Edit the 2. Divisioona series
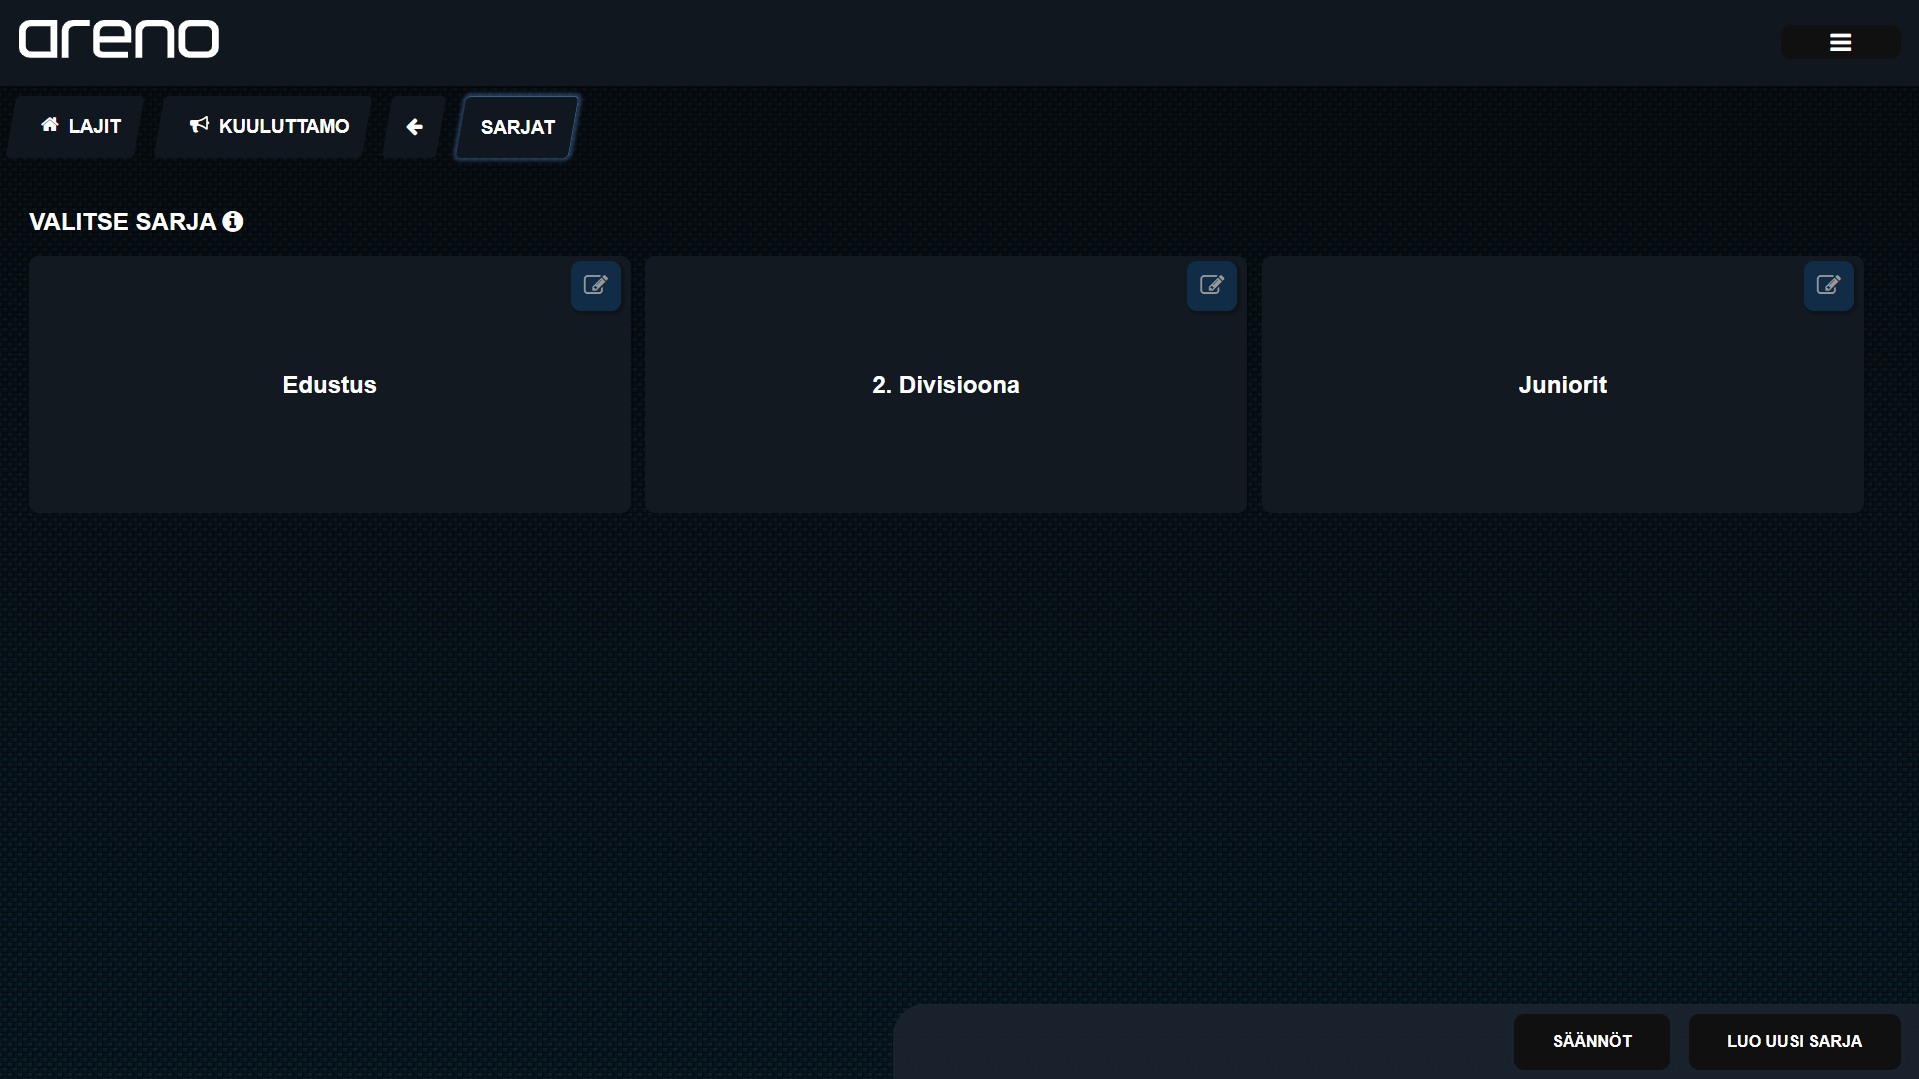Screen dimensions: 1919x1079 click(1212, 286)
